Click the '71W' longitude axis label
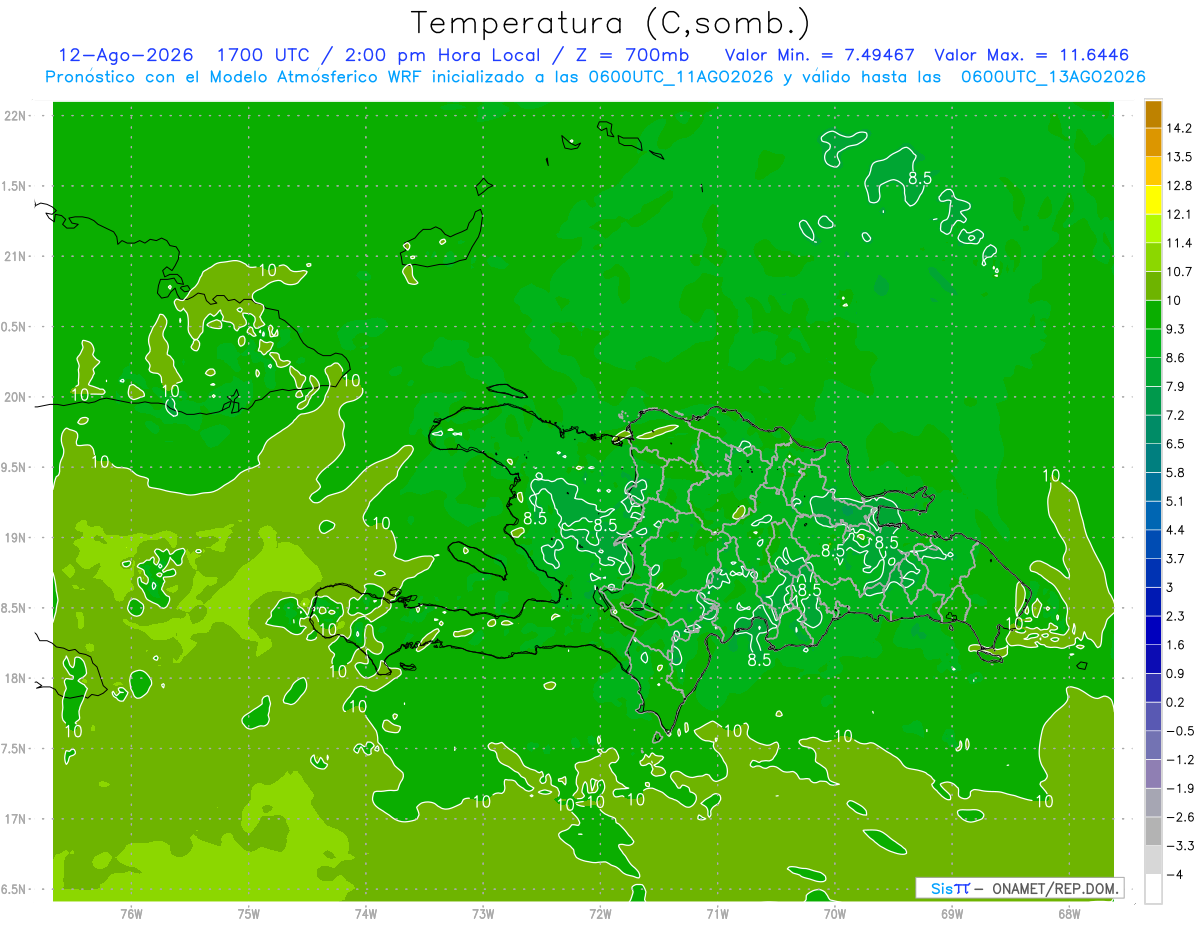 pos(717,914)
